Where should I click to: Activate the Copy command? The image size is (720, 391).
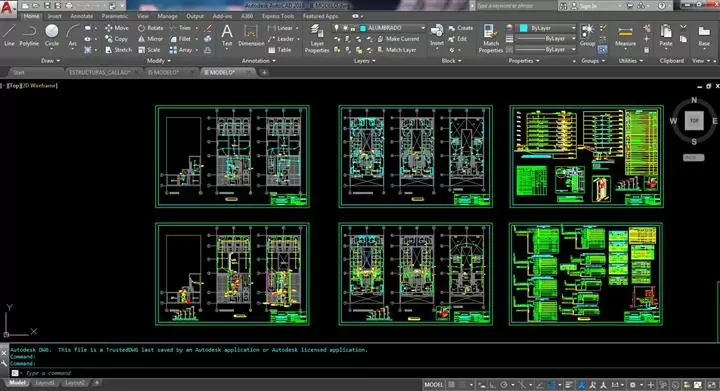117,39
